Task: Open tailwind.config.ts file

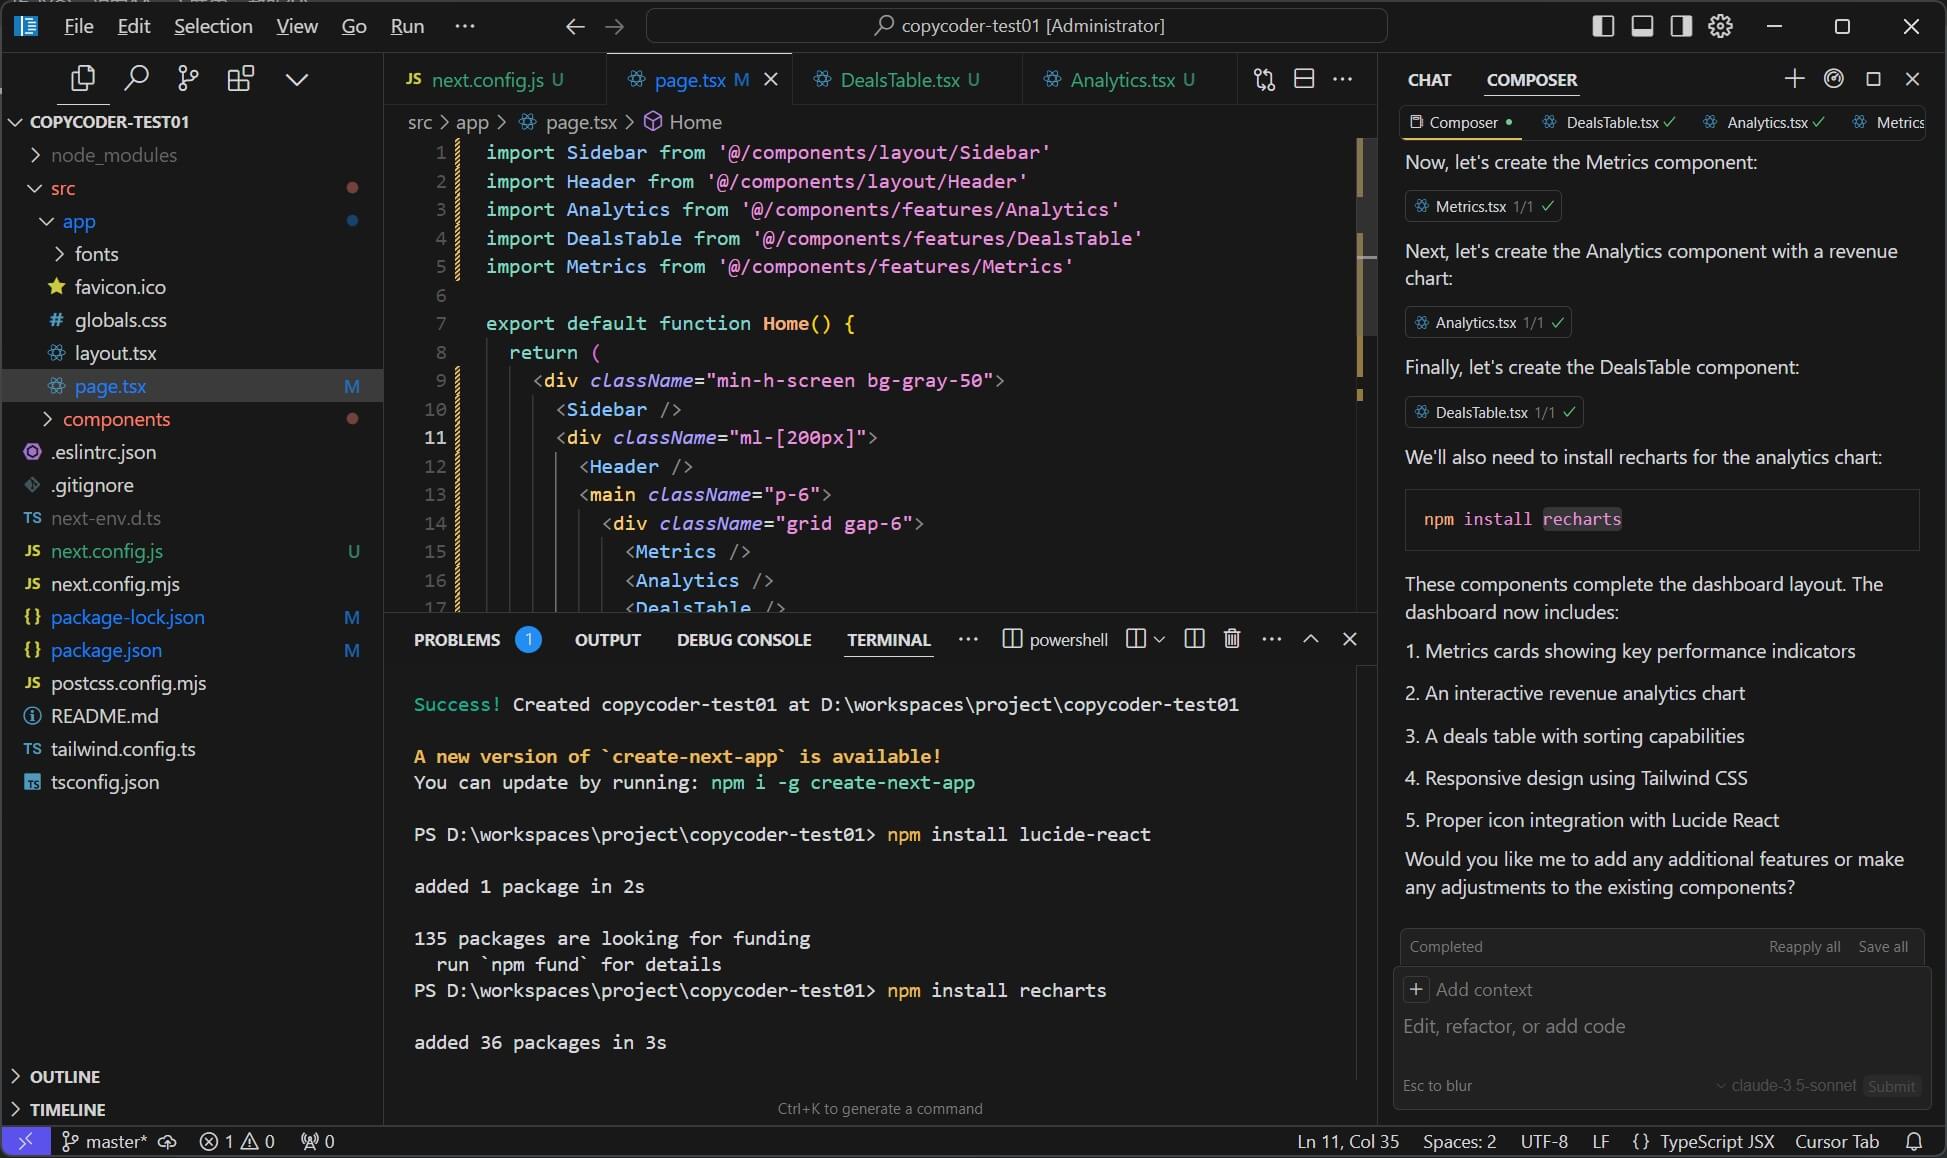Action: click(192, 749)
